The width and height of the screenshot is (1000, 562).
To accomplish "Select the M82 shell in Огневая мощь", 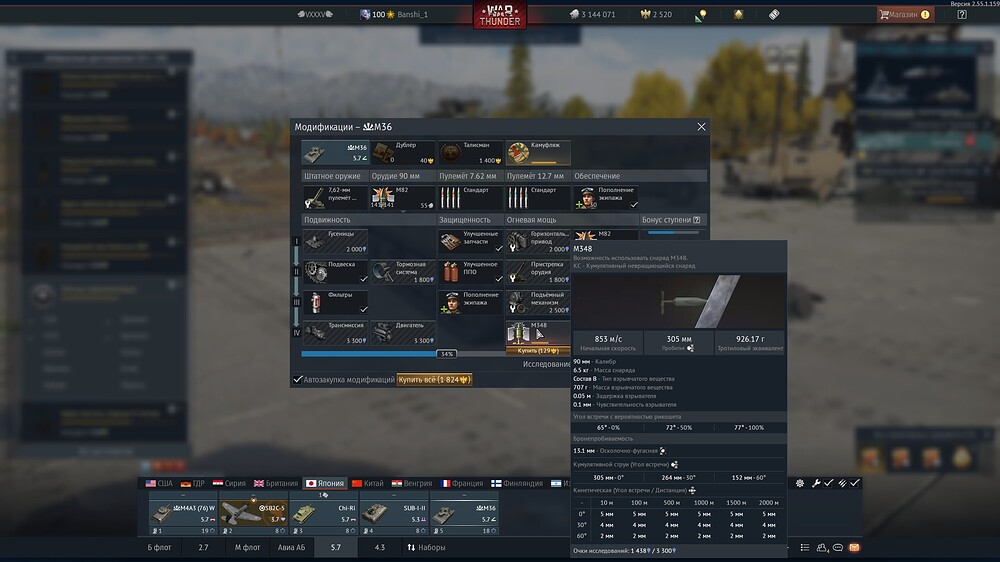I will (606, 235).
